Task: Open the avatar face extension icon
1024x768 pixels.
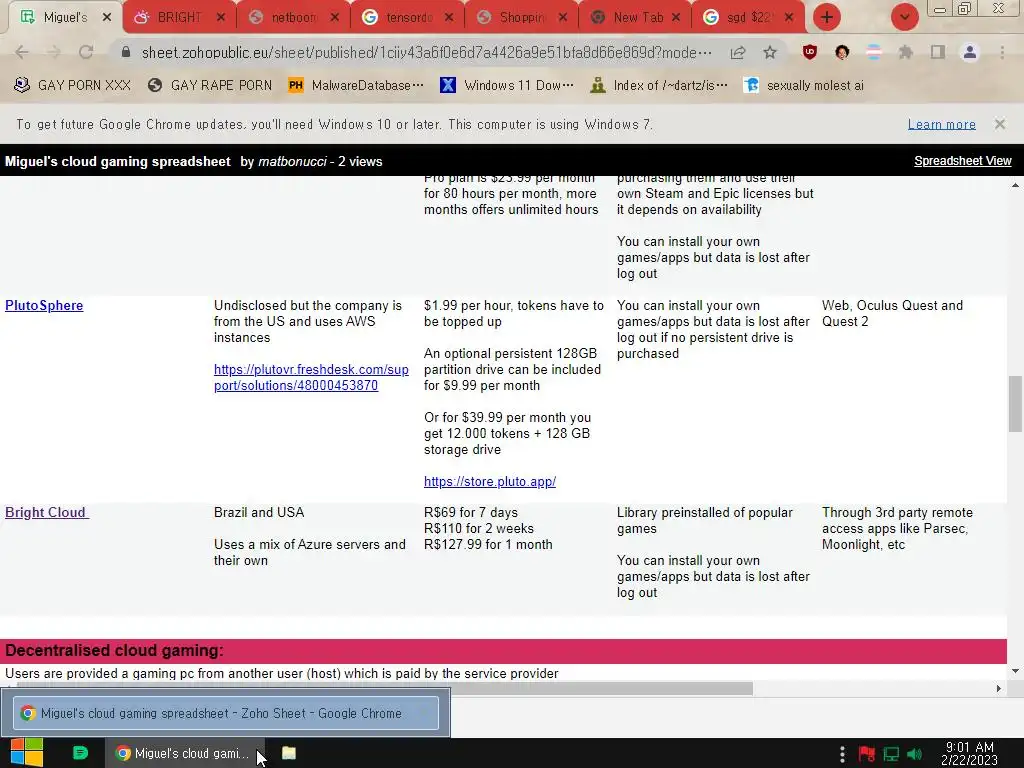Action: pyautogui.click(x=842, y=52)
